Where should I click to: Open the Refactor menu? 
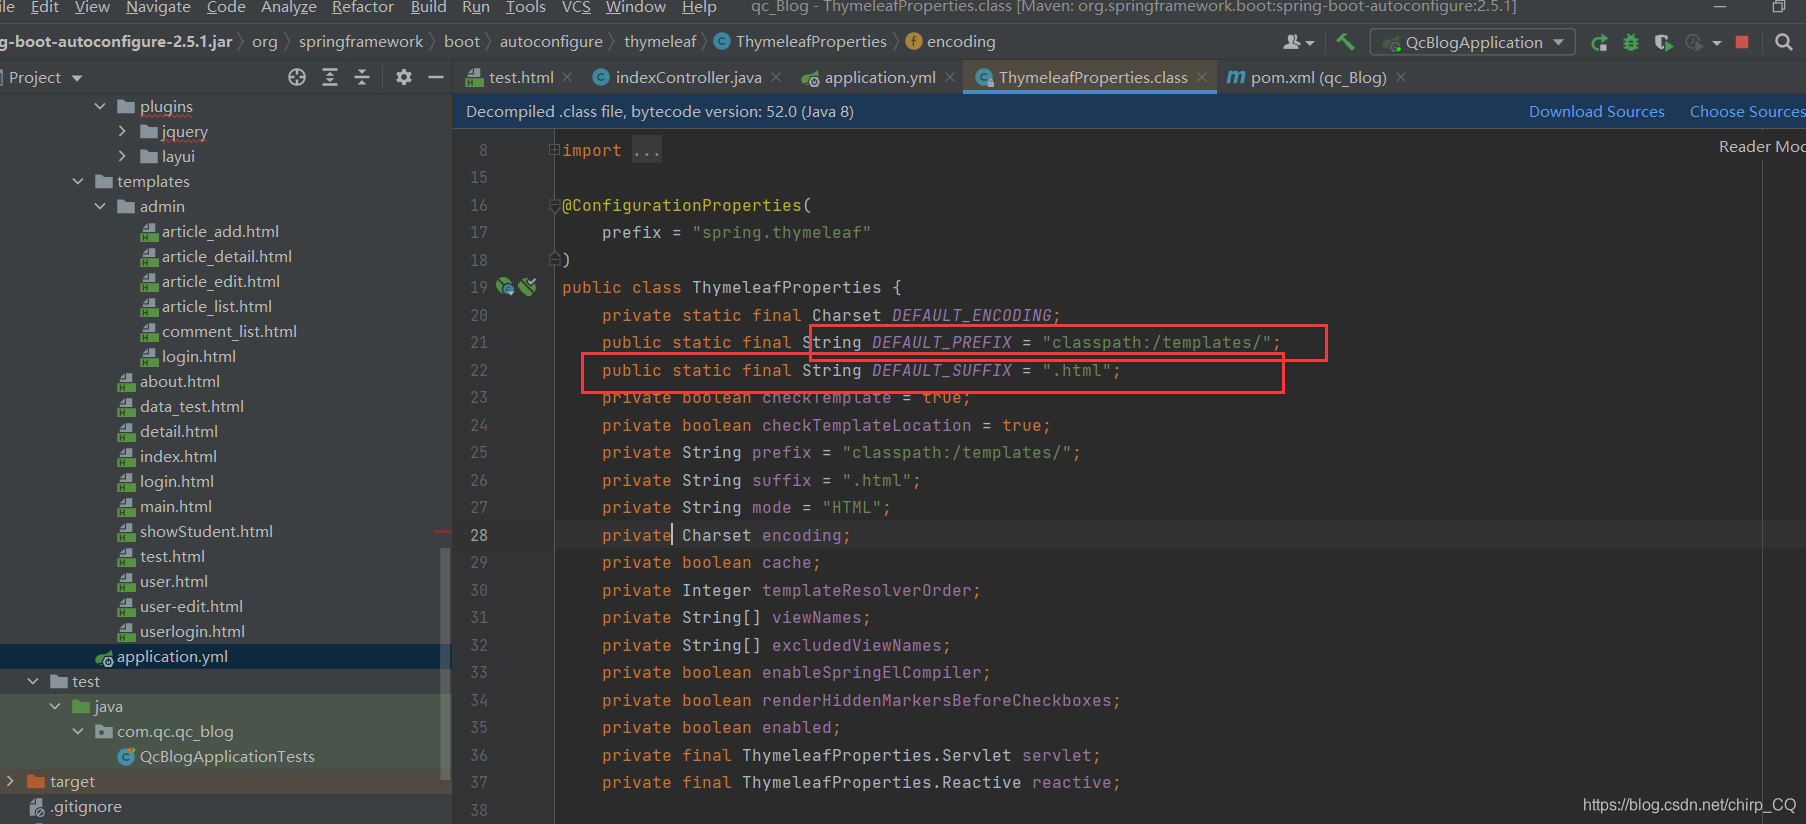coord(363,7)
